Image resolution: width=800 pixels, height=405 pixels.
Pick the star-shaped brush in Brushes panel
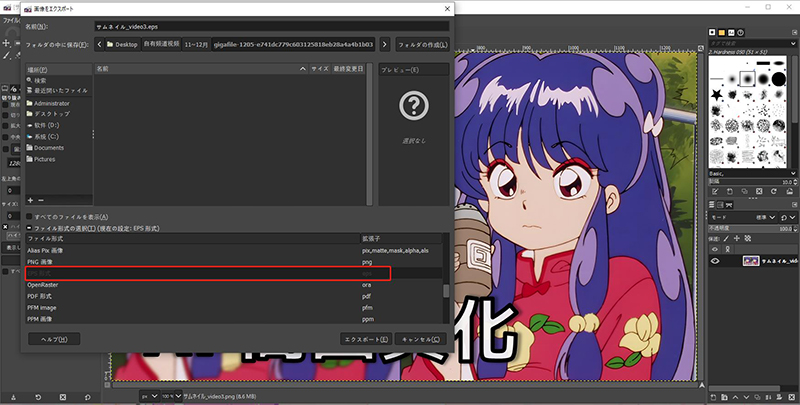pos(717,94)
